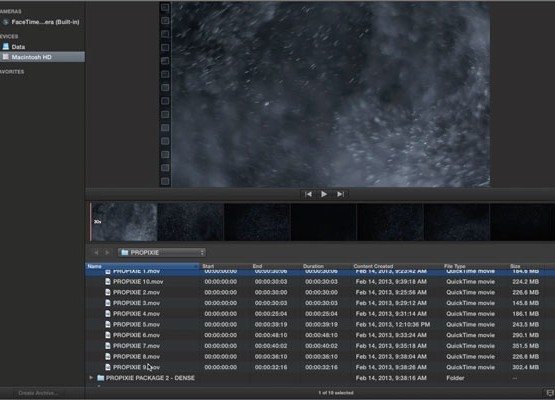Click file icon beside PROPIXIE 8.mov
Screen dimensions: 555x400
108,356
